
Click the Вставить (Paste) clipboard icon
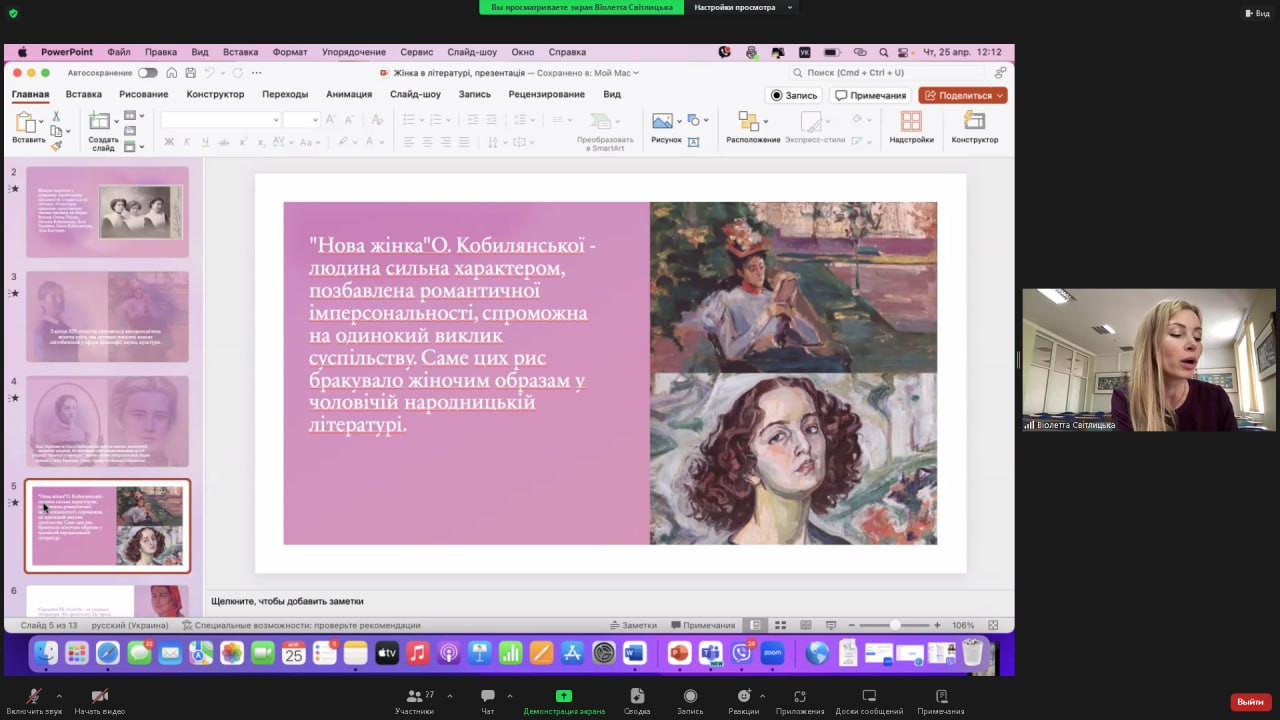pos(27,123)
